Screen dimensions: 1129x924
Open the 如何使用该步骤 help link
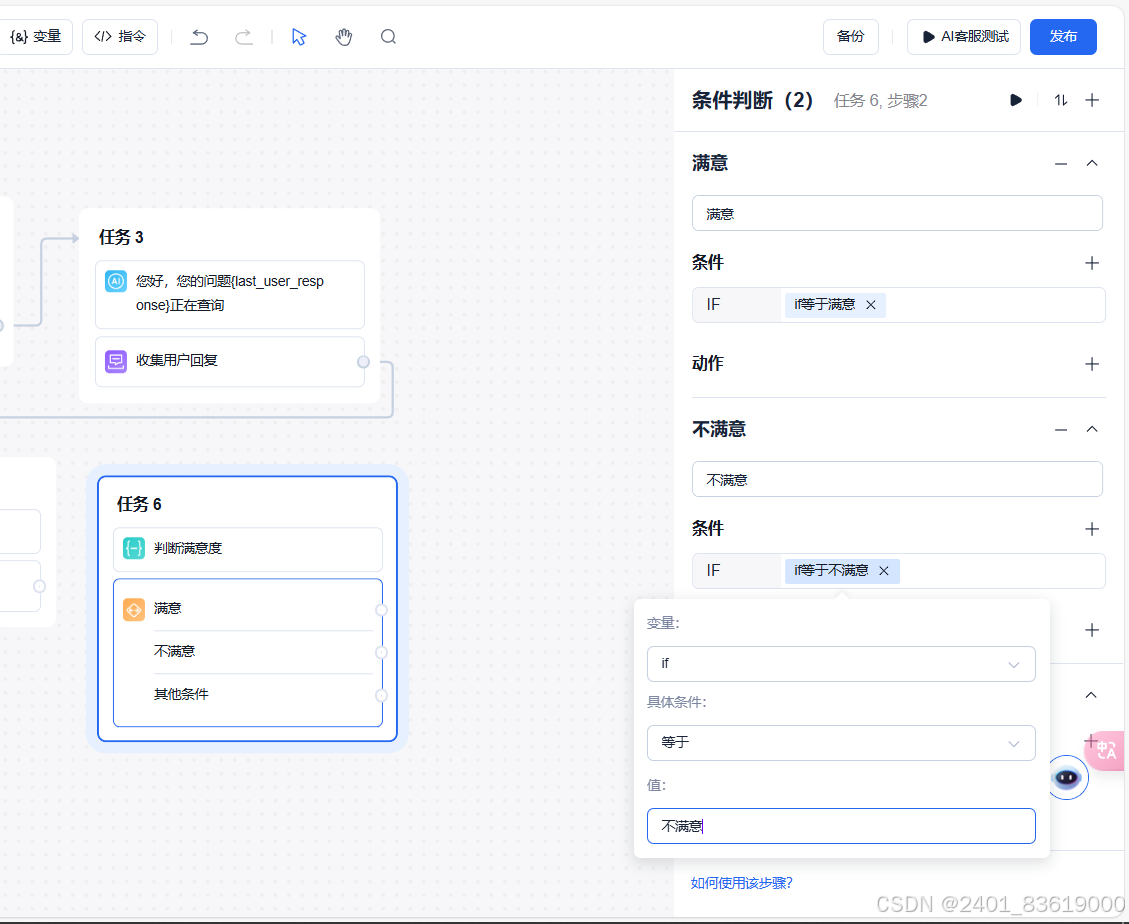click(x=741, y=883)
